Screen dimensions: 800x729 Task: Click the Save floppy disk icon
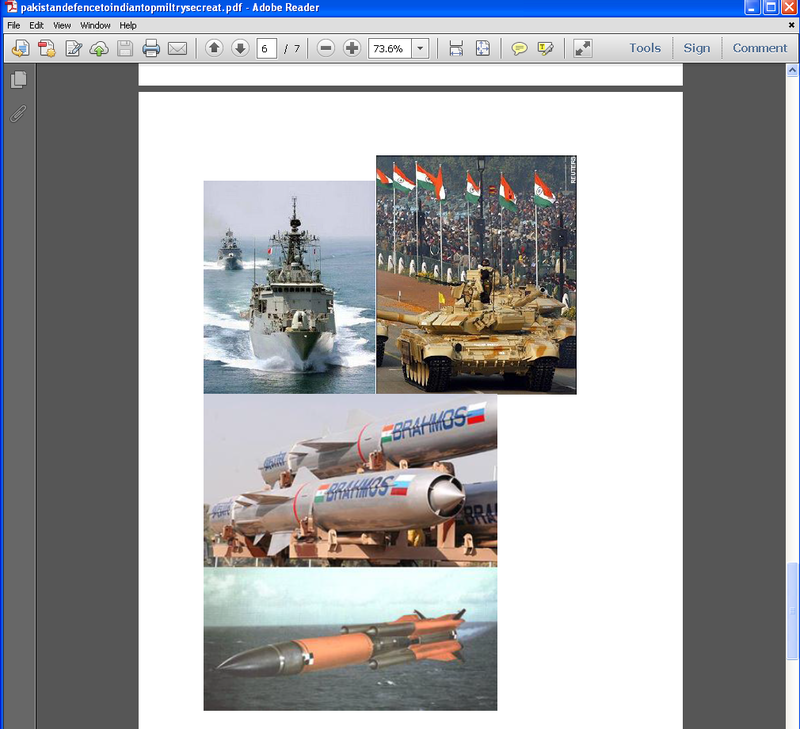(x=125, y=48)
